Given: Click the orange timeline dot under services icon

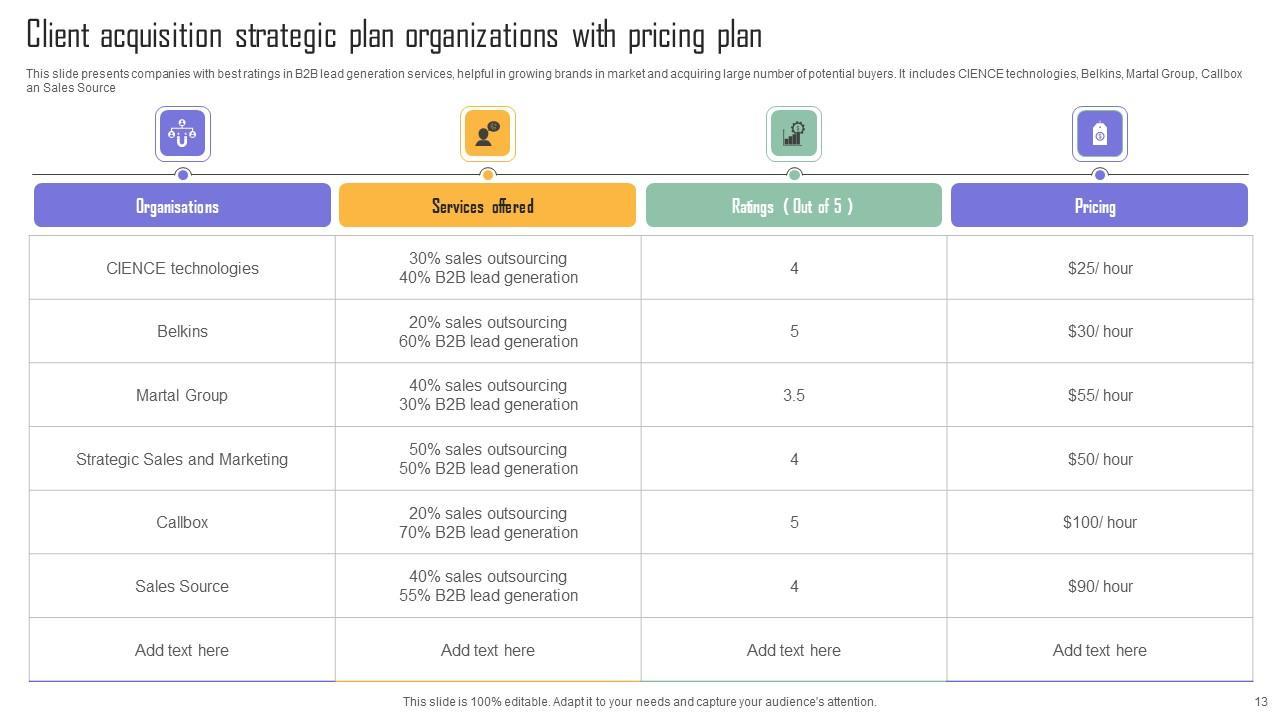Looking at the screenshot, I should pos(487,175).
